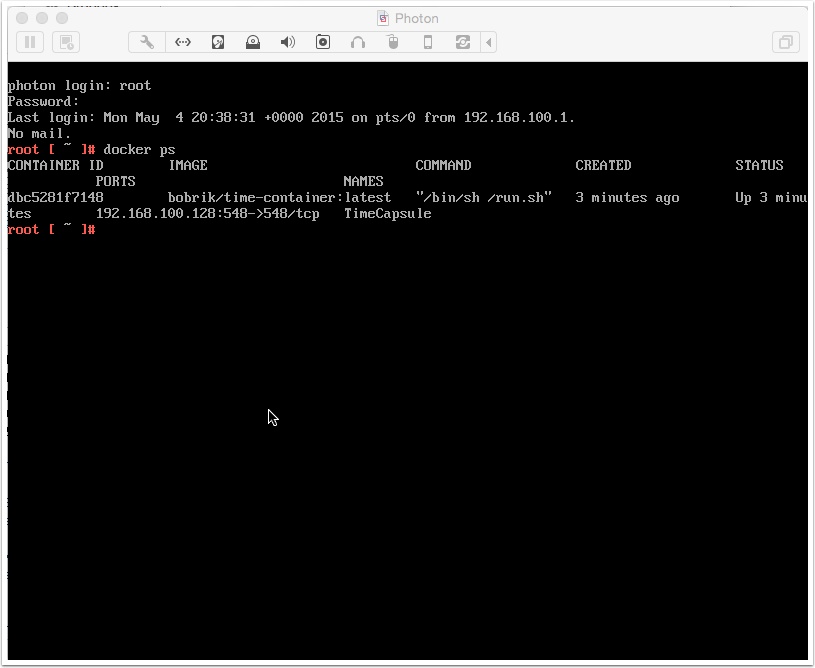Open the snapshots button
The image size is (815, 668).
(x=66, y=42)
